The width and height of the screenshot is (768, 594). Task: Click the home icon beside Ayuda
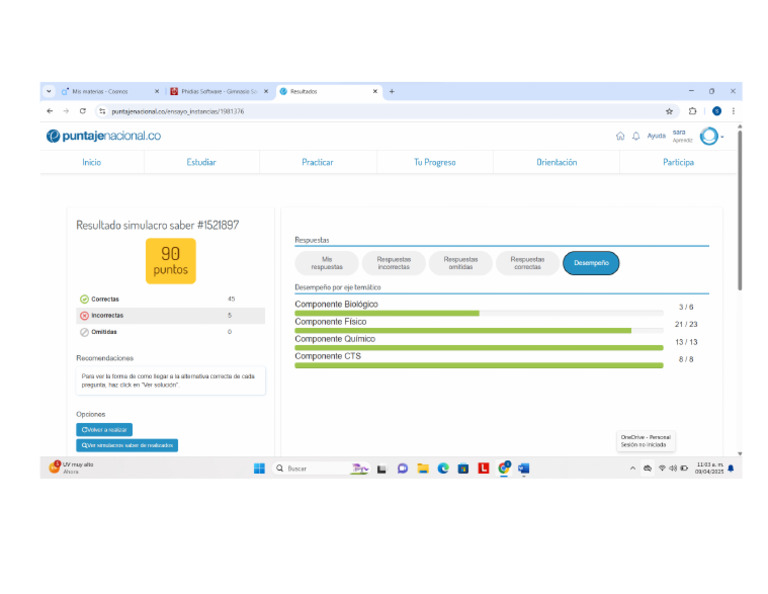(x=620, y=136)
